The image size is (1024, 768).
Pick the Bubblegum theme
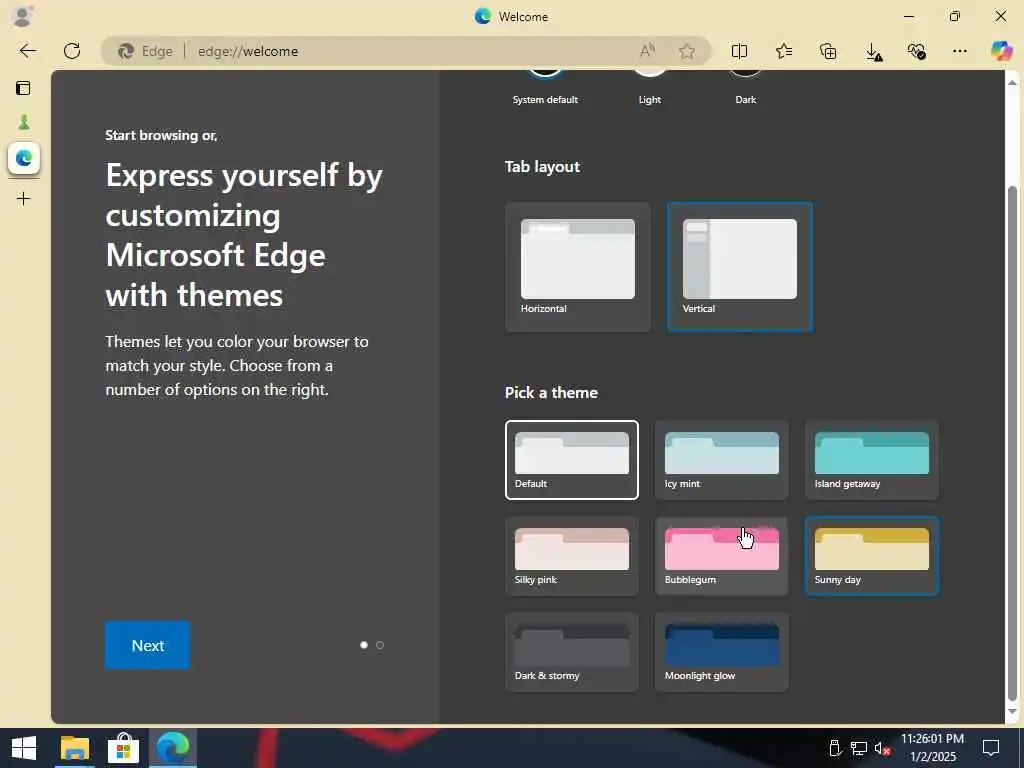tap(722, 556)
